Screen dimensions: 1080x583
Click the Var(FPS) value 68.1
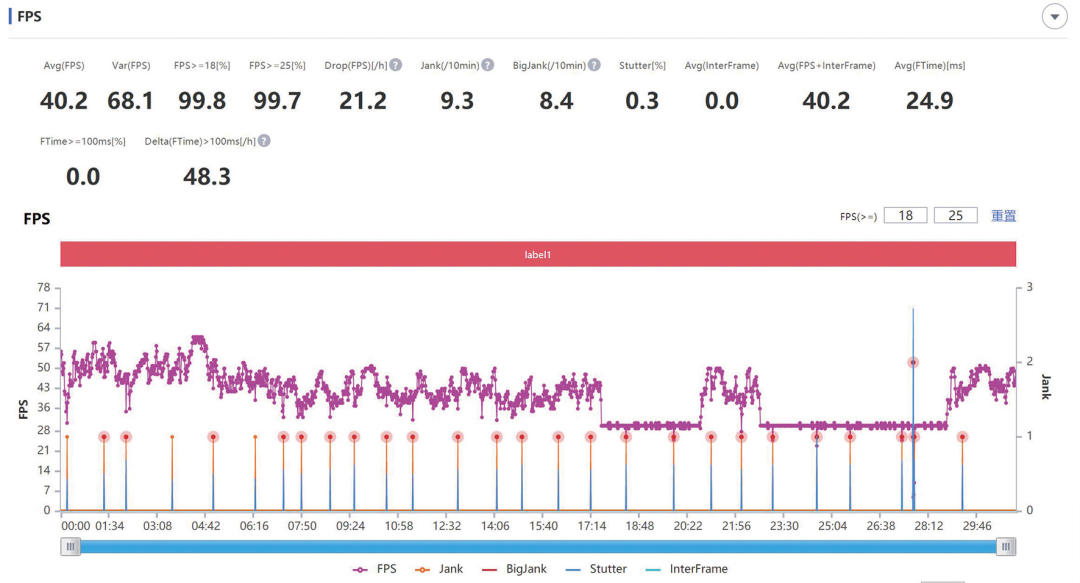(x=130, y=101)
